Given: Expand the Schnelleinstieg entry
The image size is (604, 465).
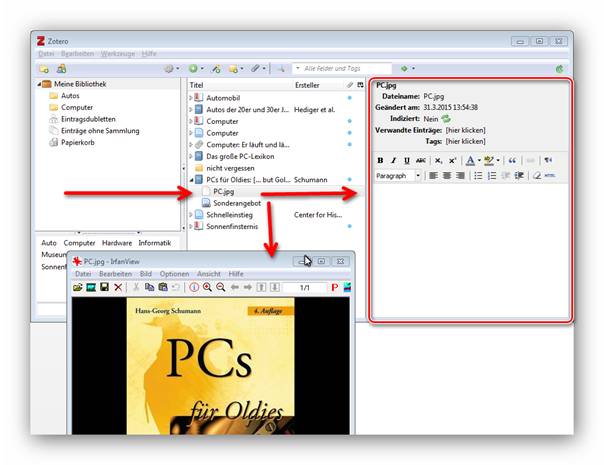Looking at the screenshot, I should click(x=191, y=215).
